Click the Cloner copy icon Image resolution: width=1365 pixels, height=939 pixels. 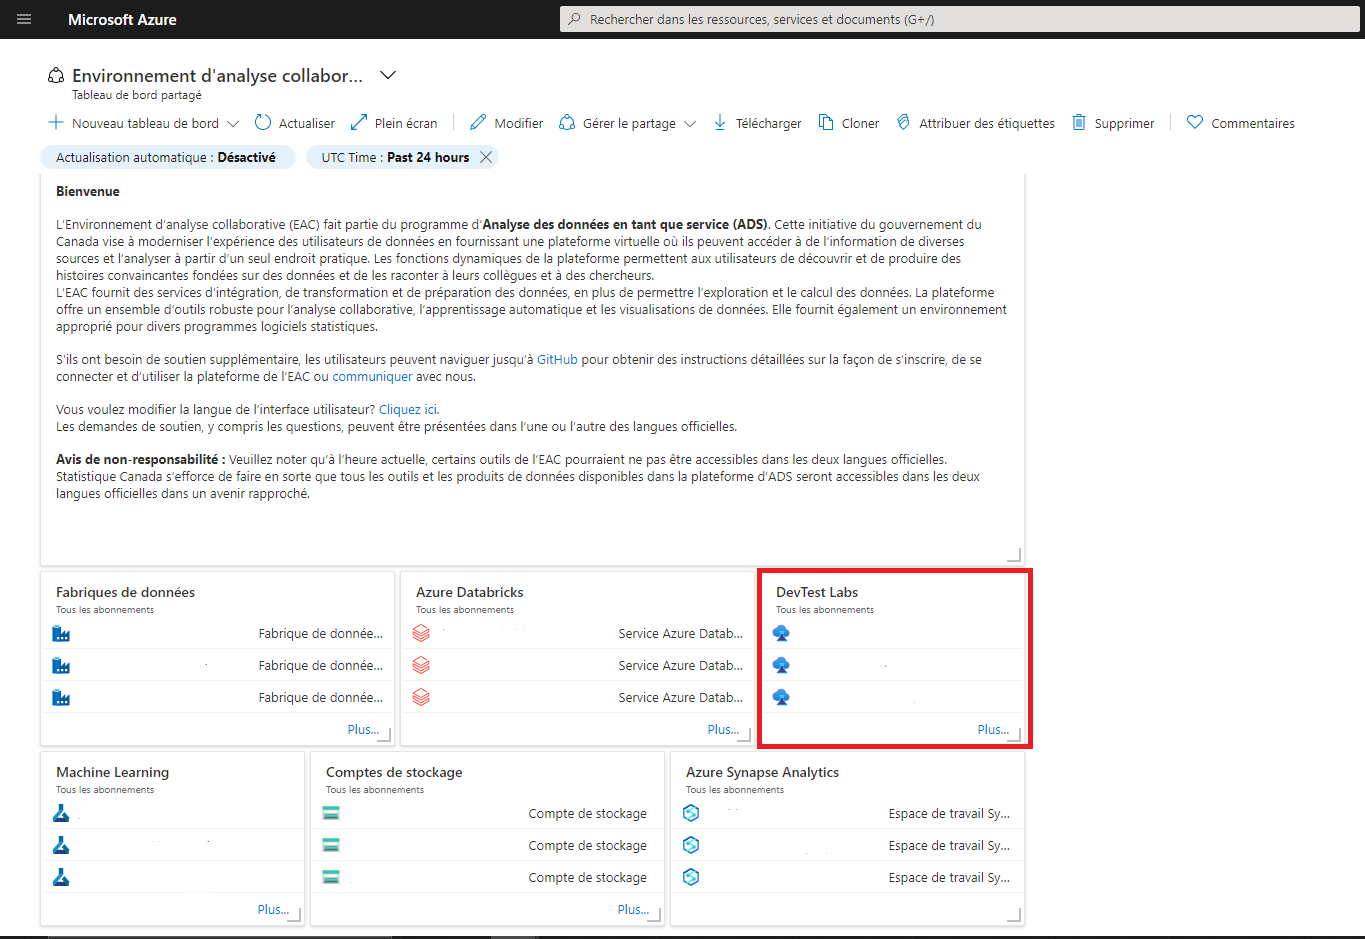(x=826, y=122)
